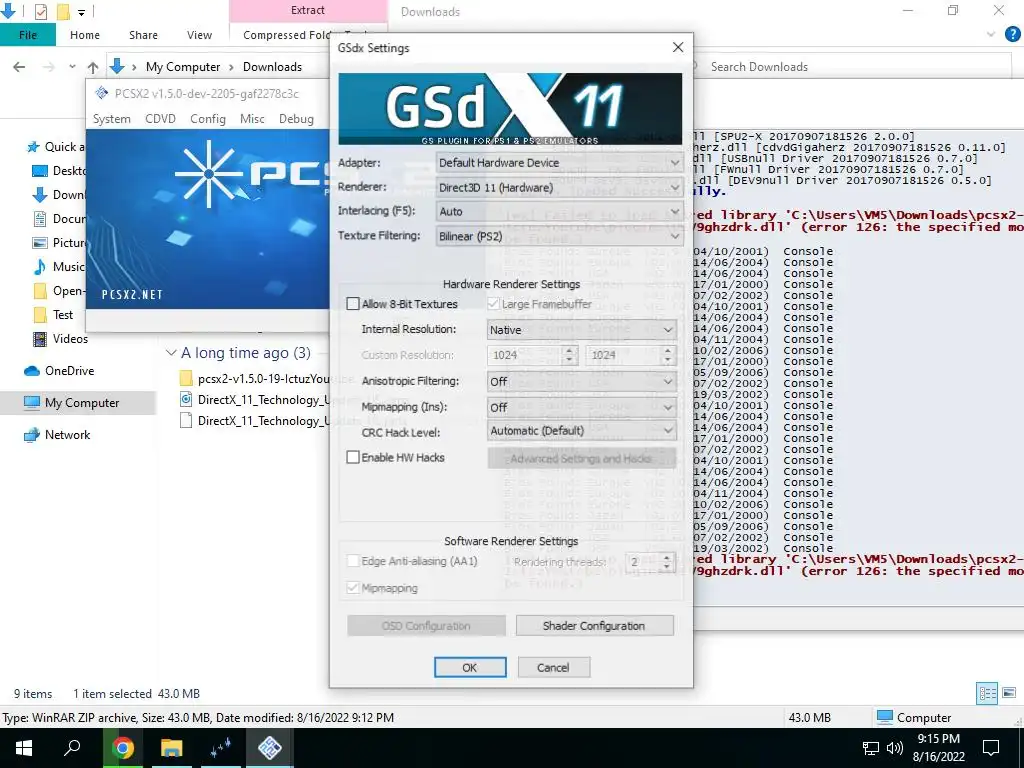The height and width of the screenshot is (768, 1024).
Task: Open the Windows Start menu
Action: point(24,748)
